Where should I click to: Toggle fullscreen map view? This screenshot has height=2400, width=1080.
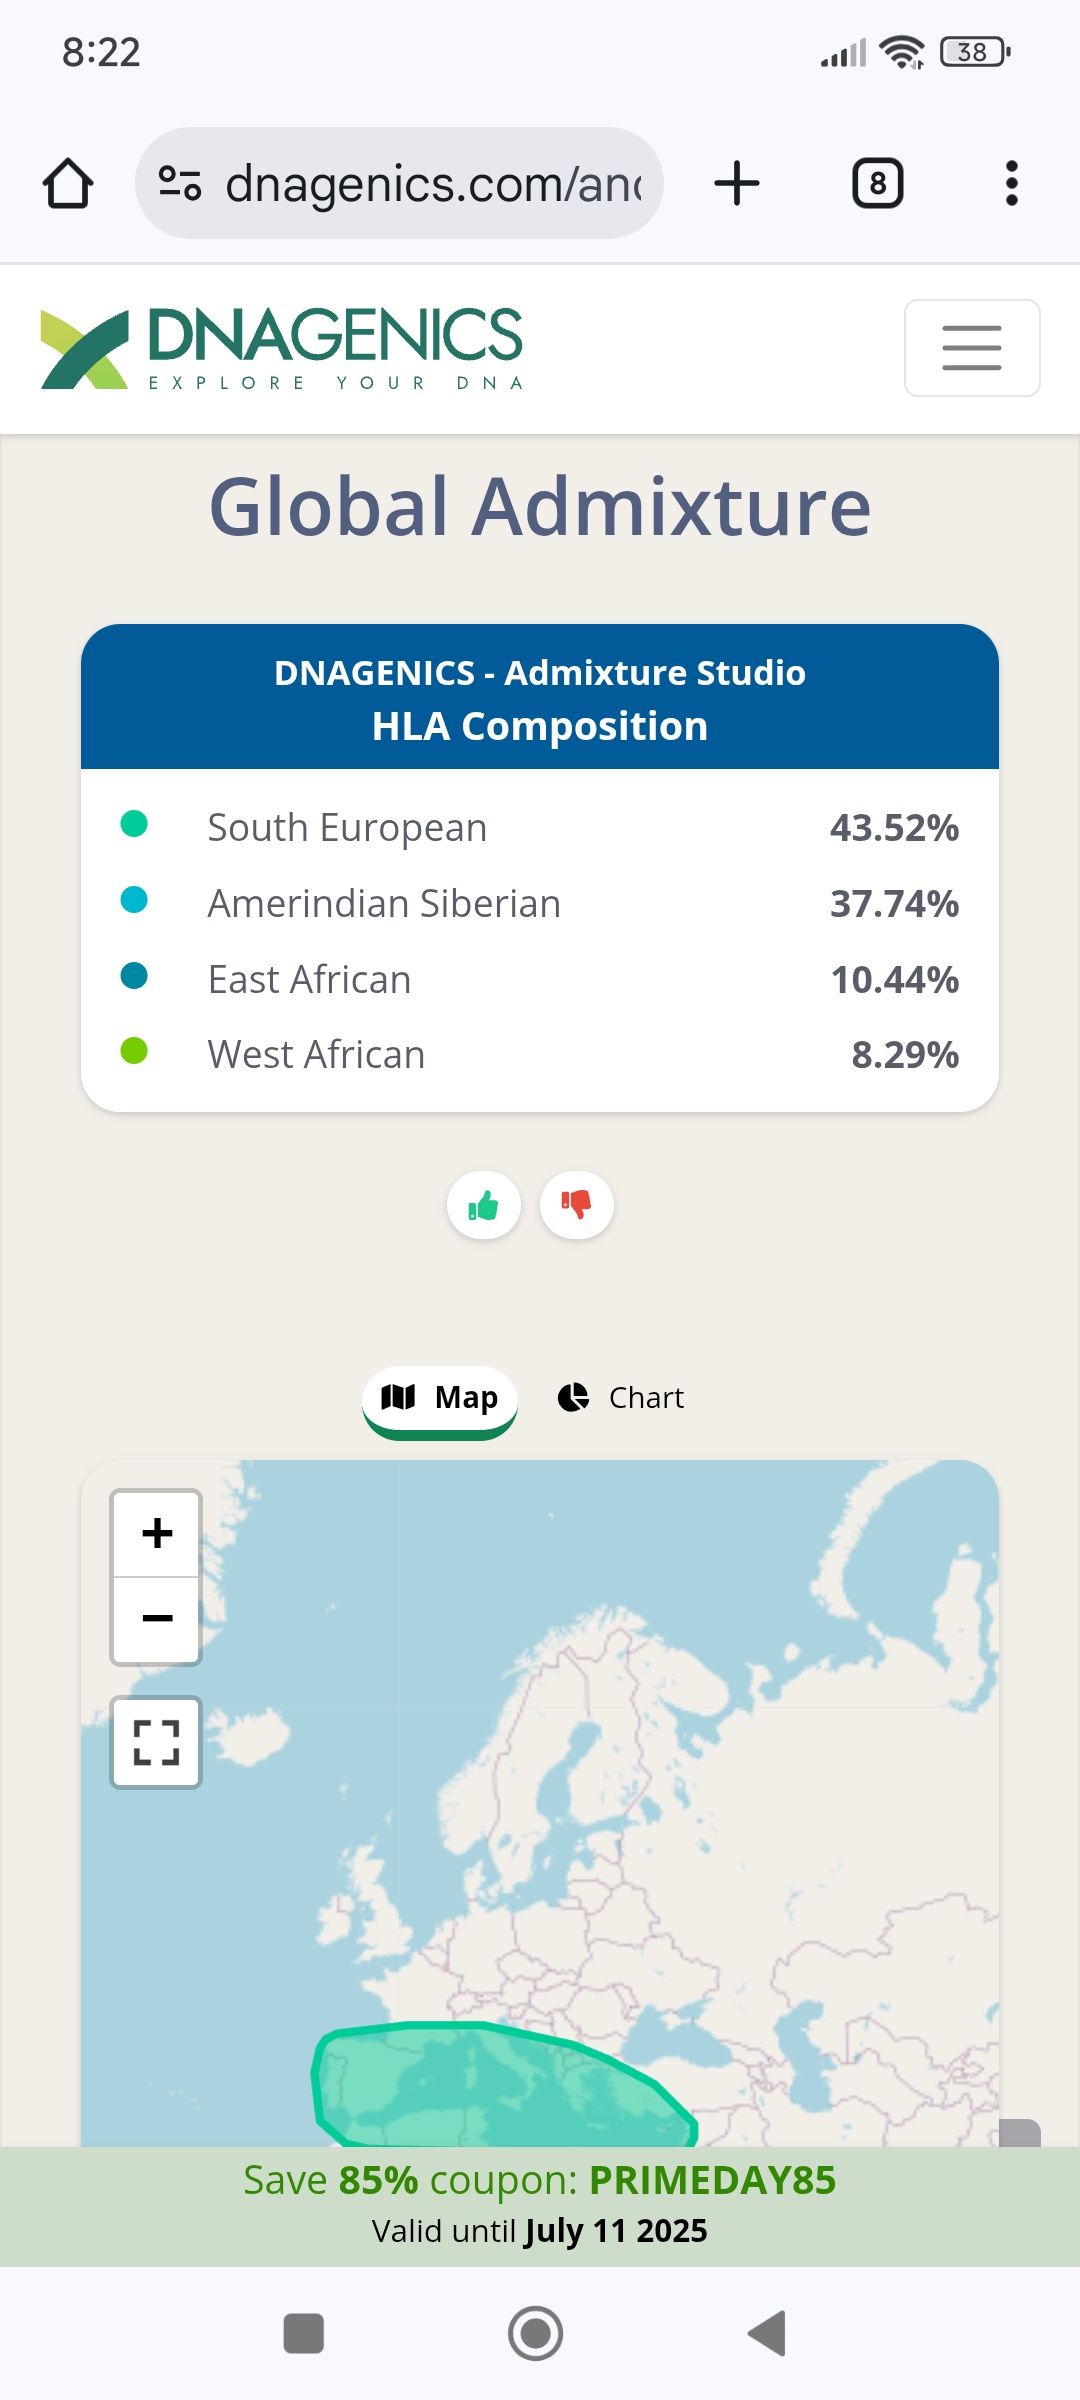(x=156, y=1743)
